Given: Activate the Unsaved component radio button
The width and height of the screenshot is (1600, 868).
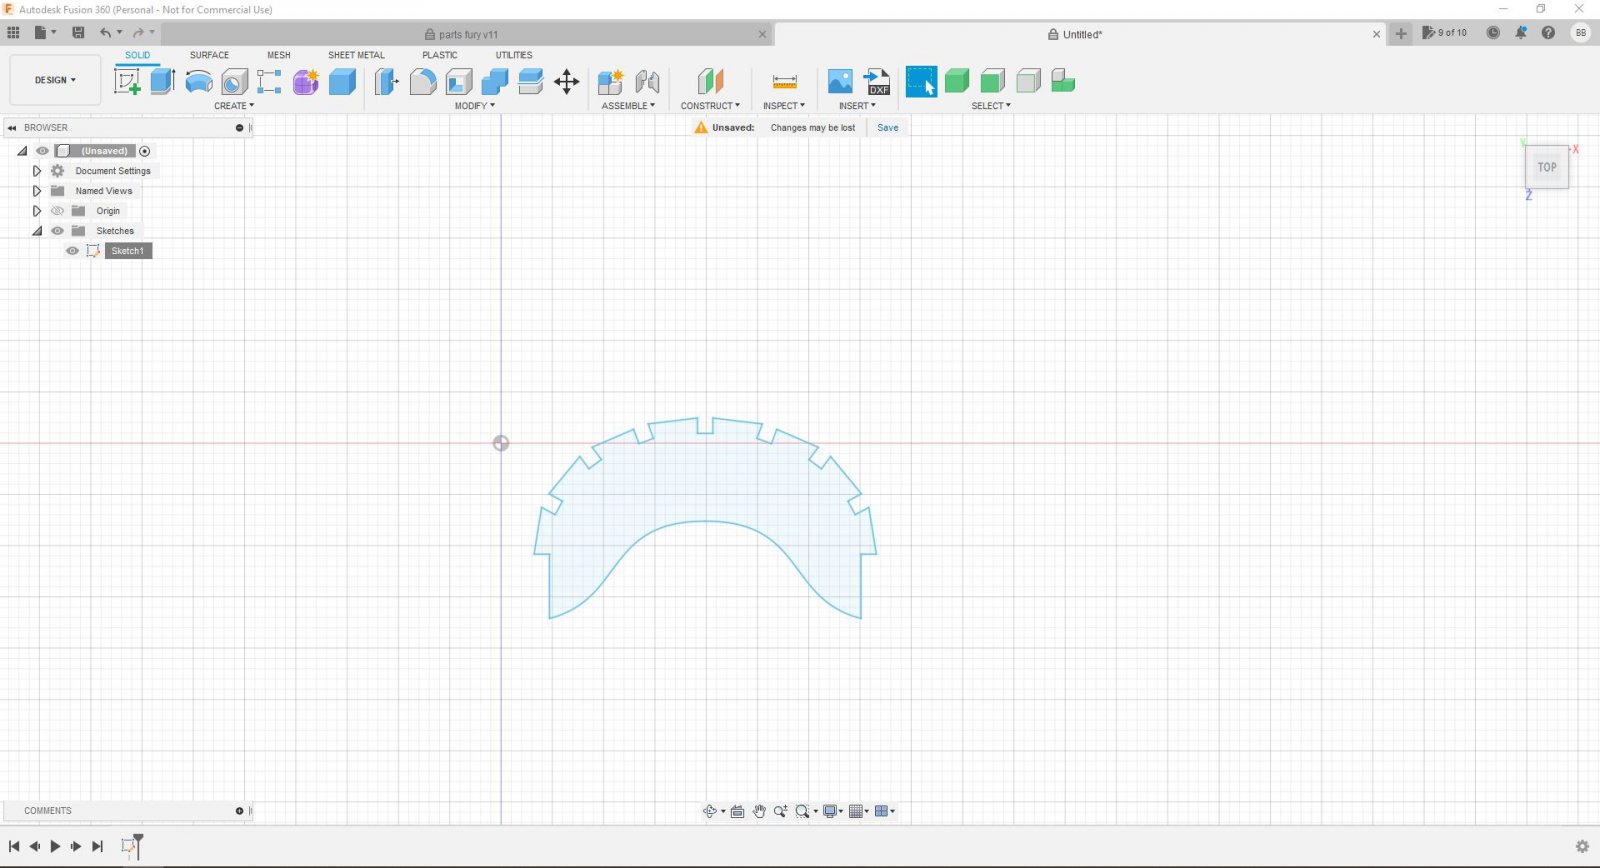Looking at the screenshot, I should pyautogui.click(x=145, y=151).
